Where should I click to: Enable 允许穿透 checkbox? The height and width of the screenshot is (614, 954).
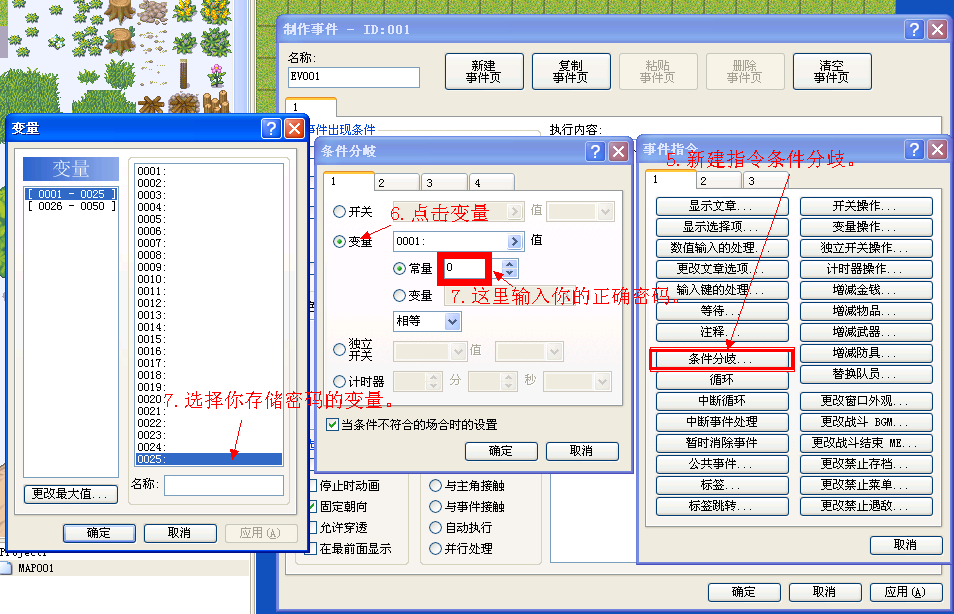click(x=312, y=528)
